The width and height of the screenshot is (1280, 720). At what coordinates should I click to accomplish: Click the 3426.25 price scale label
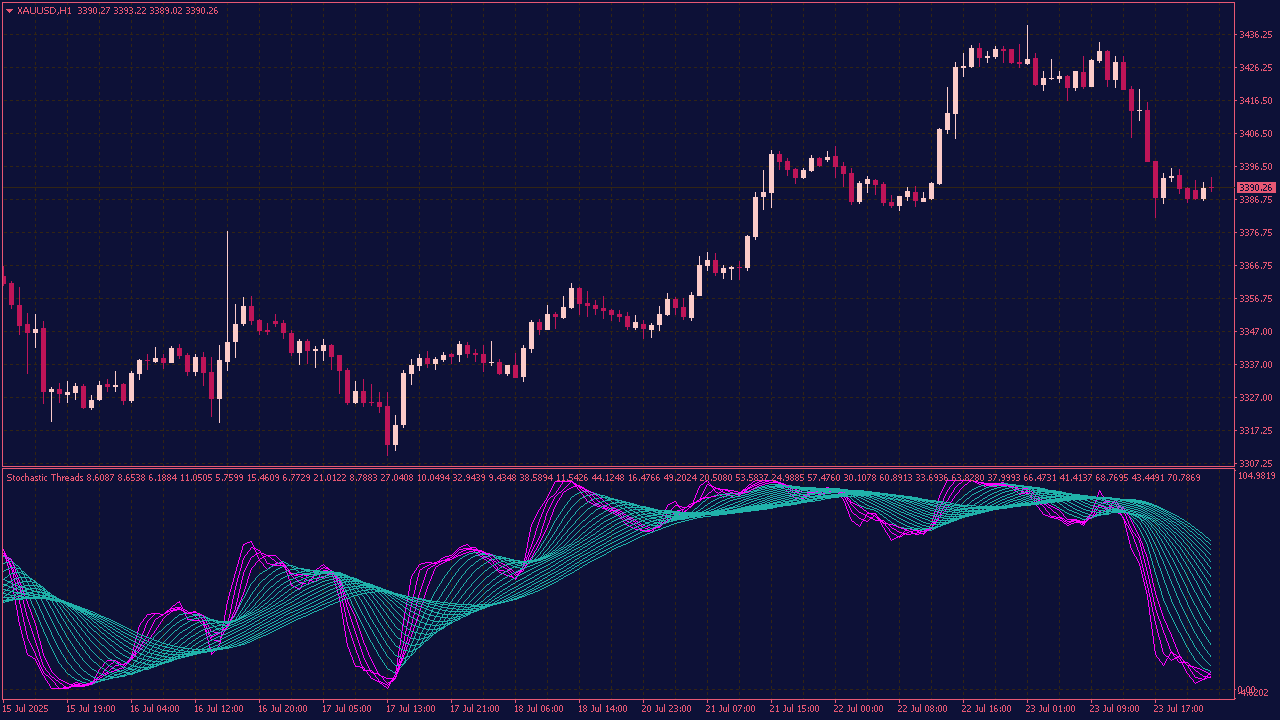point(1255,68)
